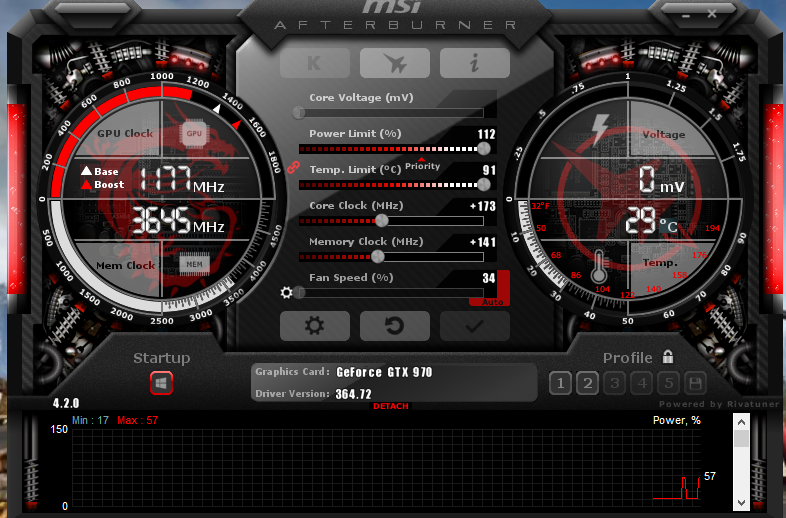Image resolution: width=786 pixels, height=518 pixels.
Task: Click the Min : 17 graph label
Action: pos(90,420)
